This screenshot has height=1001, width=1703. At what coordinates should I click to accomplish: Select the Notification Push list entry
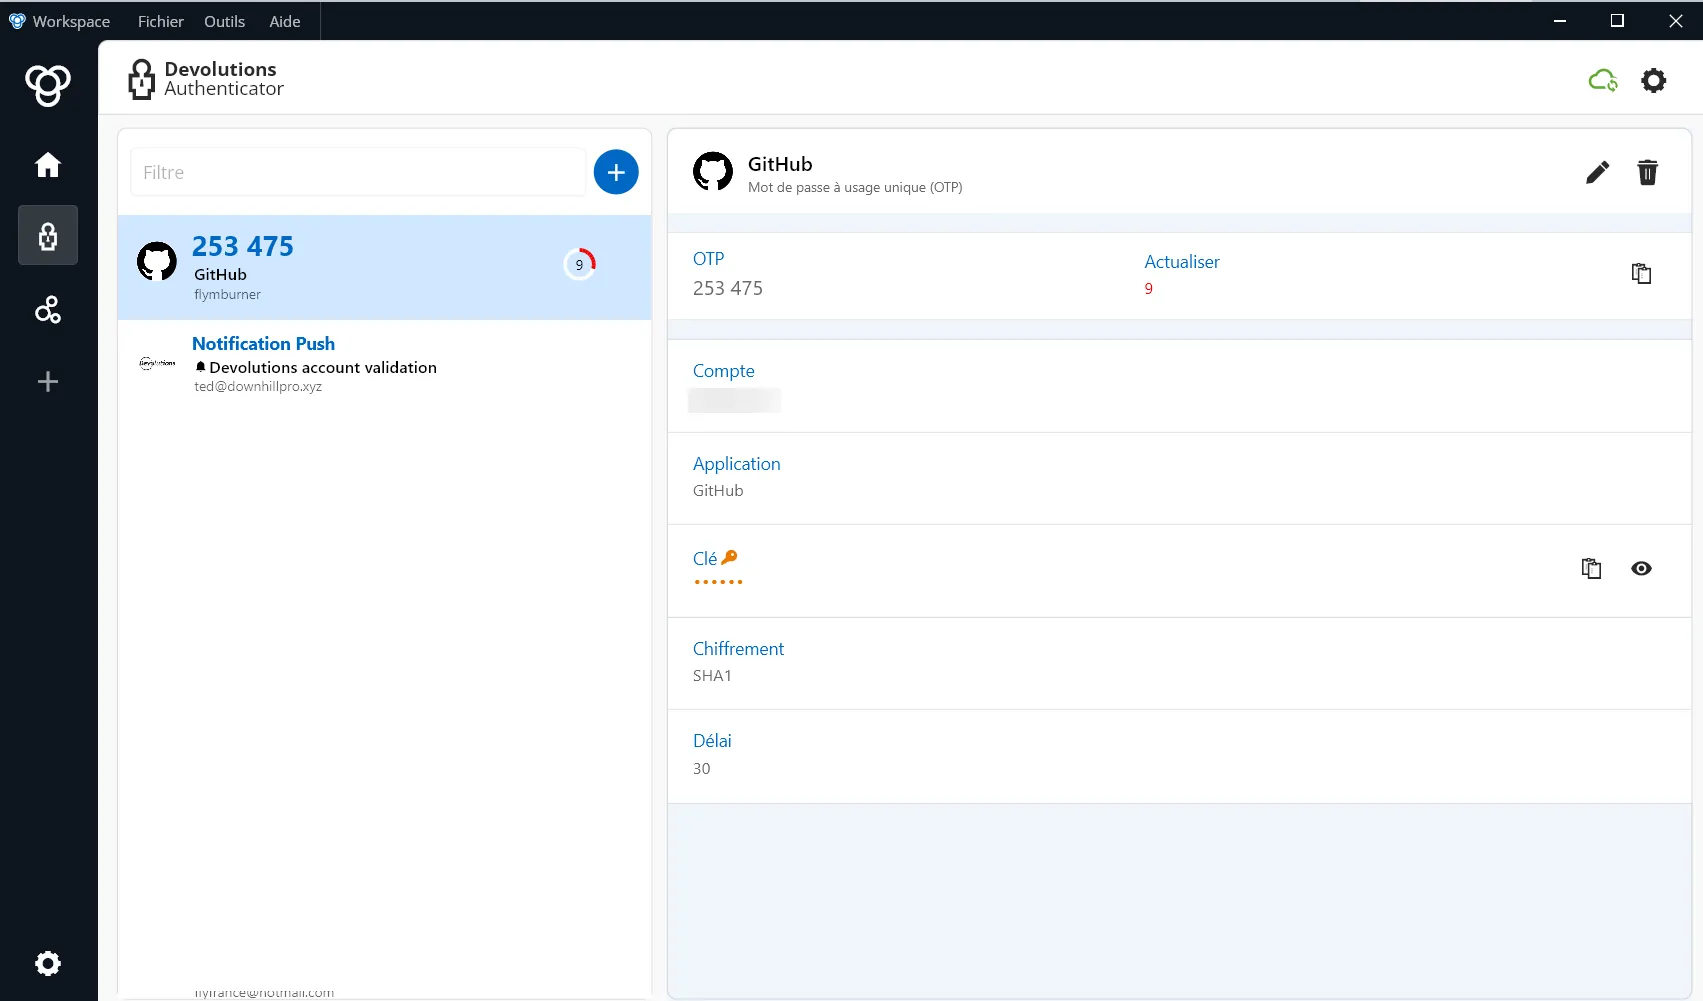[385, 364]
